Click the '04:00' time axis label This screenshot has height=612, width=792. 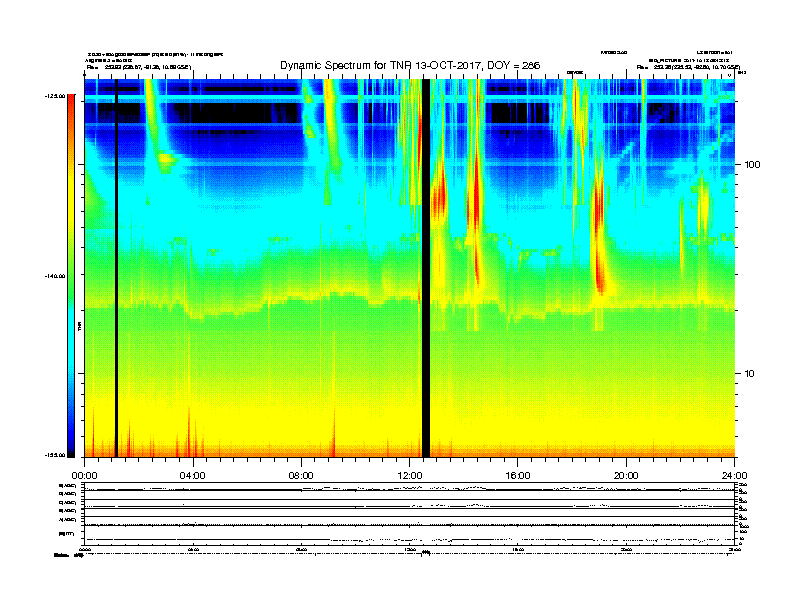point(192,476)
